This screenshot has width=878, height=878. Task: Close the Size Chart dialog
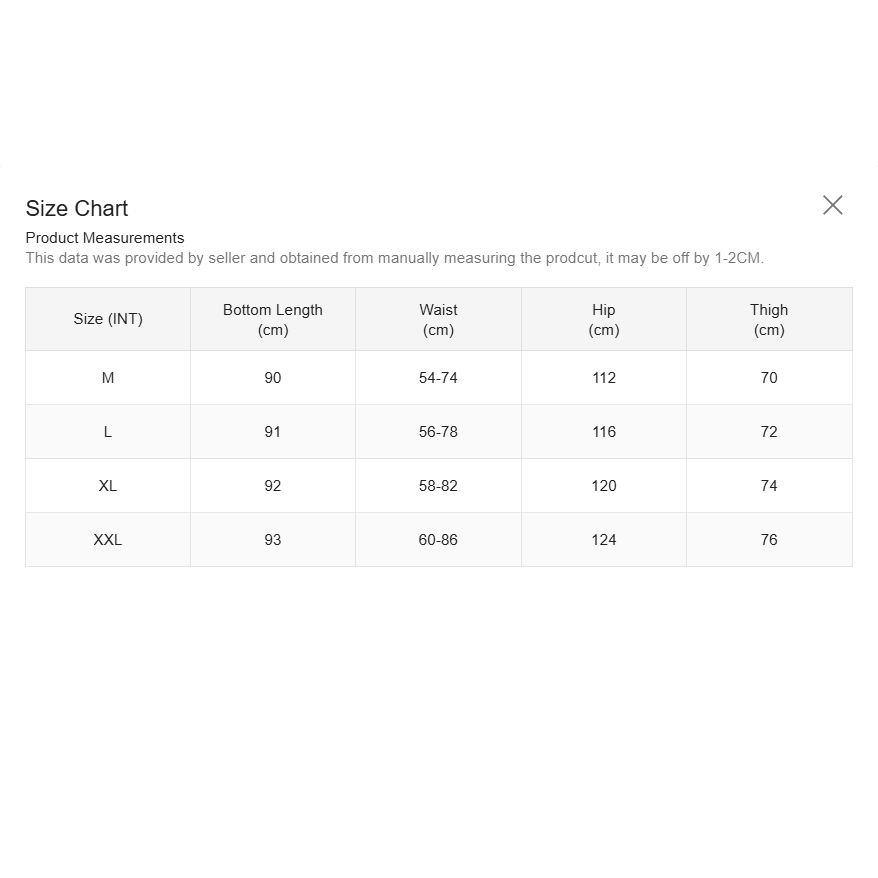[x=832, y=205]
